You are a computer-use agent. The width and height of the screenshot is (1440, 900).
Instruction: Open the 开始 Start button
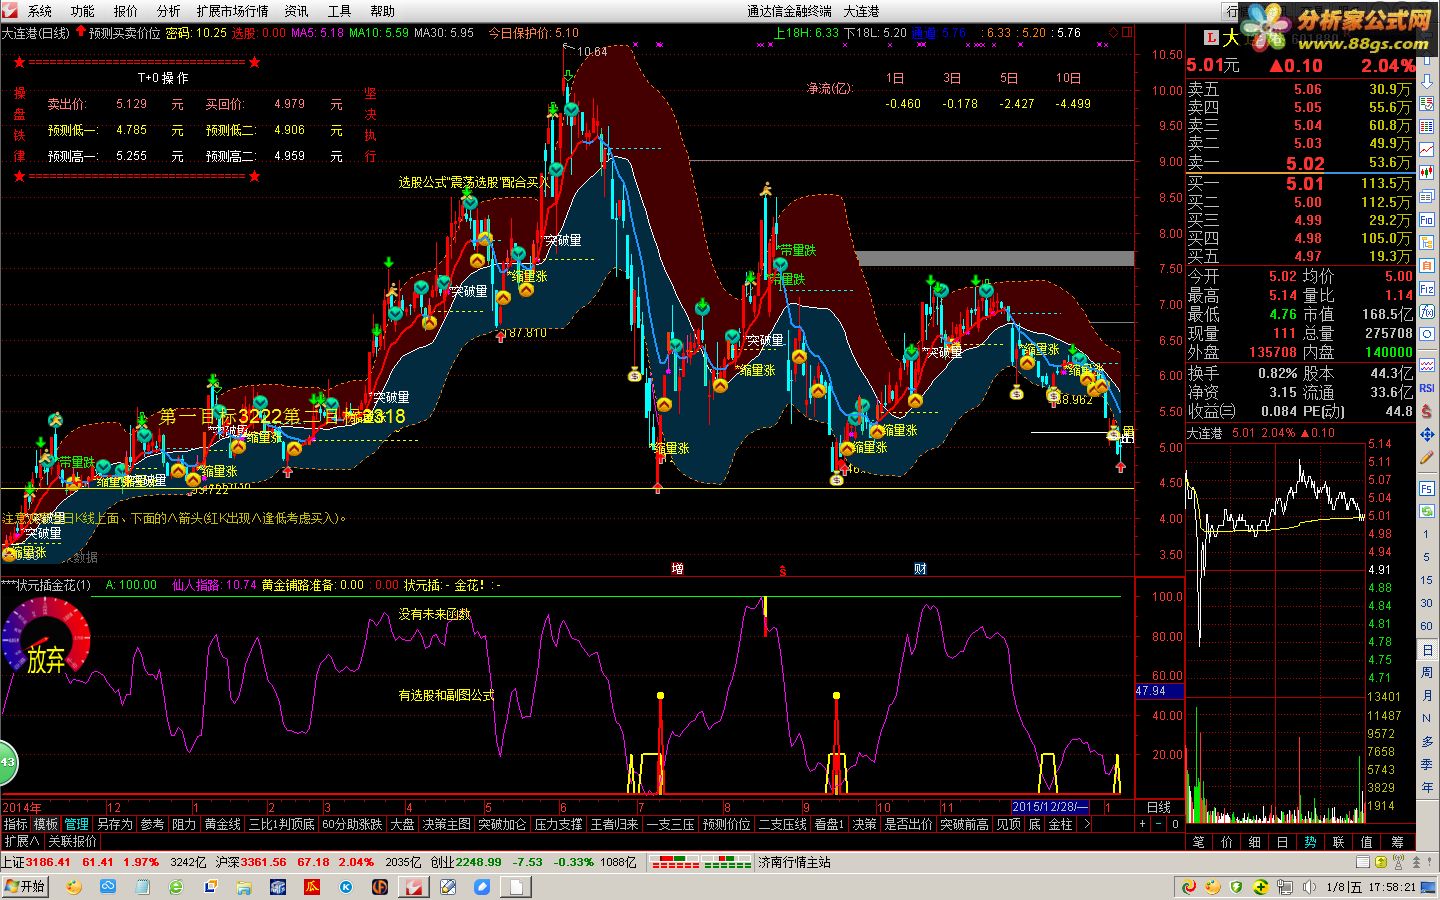(25, 886)
